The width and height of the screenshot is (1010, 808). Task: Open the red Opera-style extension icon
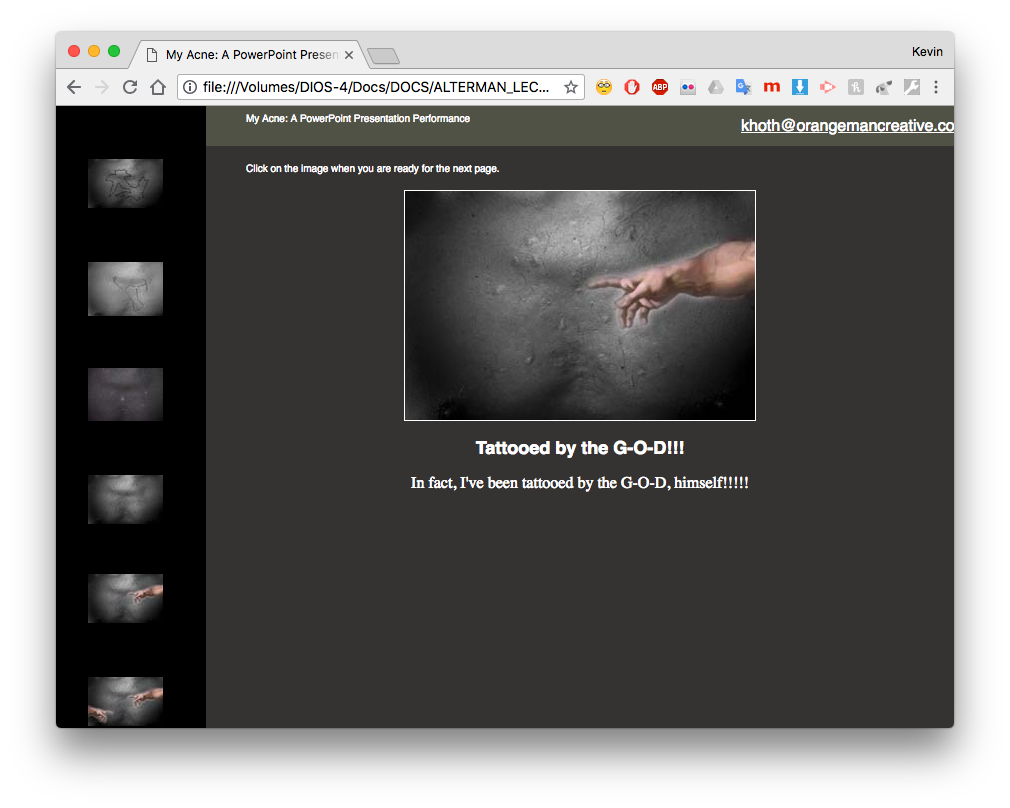pyautogui.click(x=632, y=87)
